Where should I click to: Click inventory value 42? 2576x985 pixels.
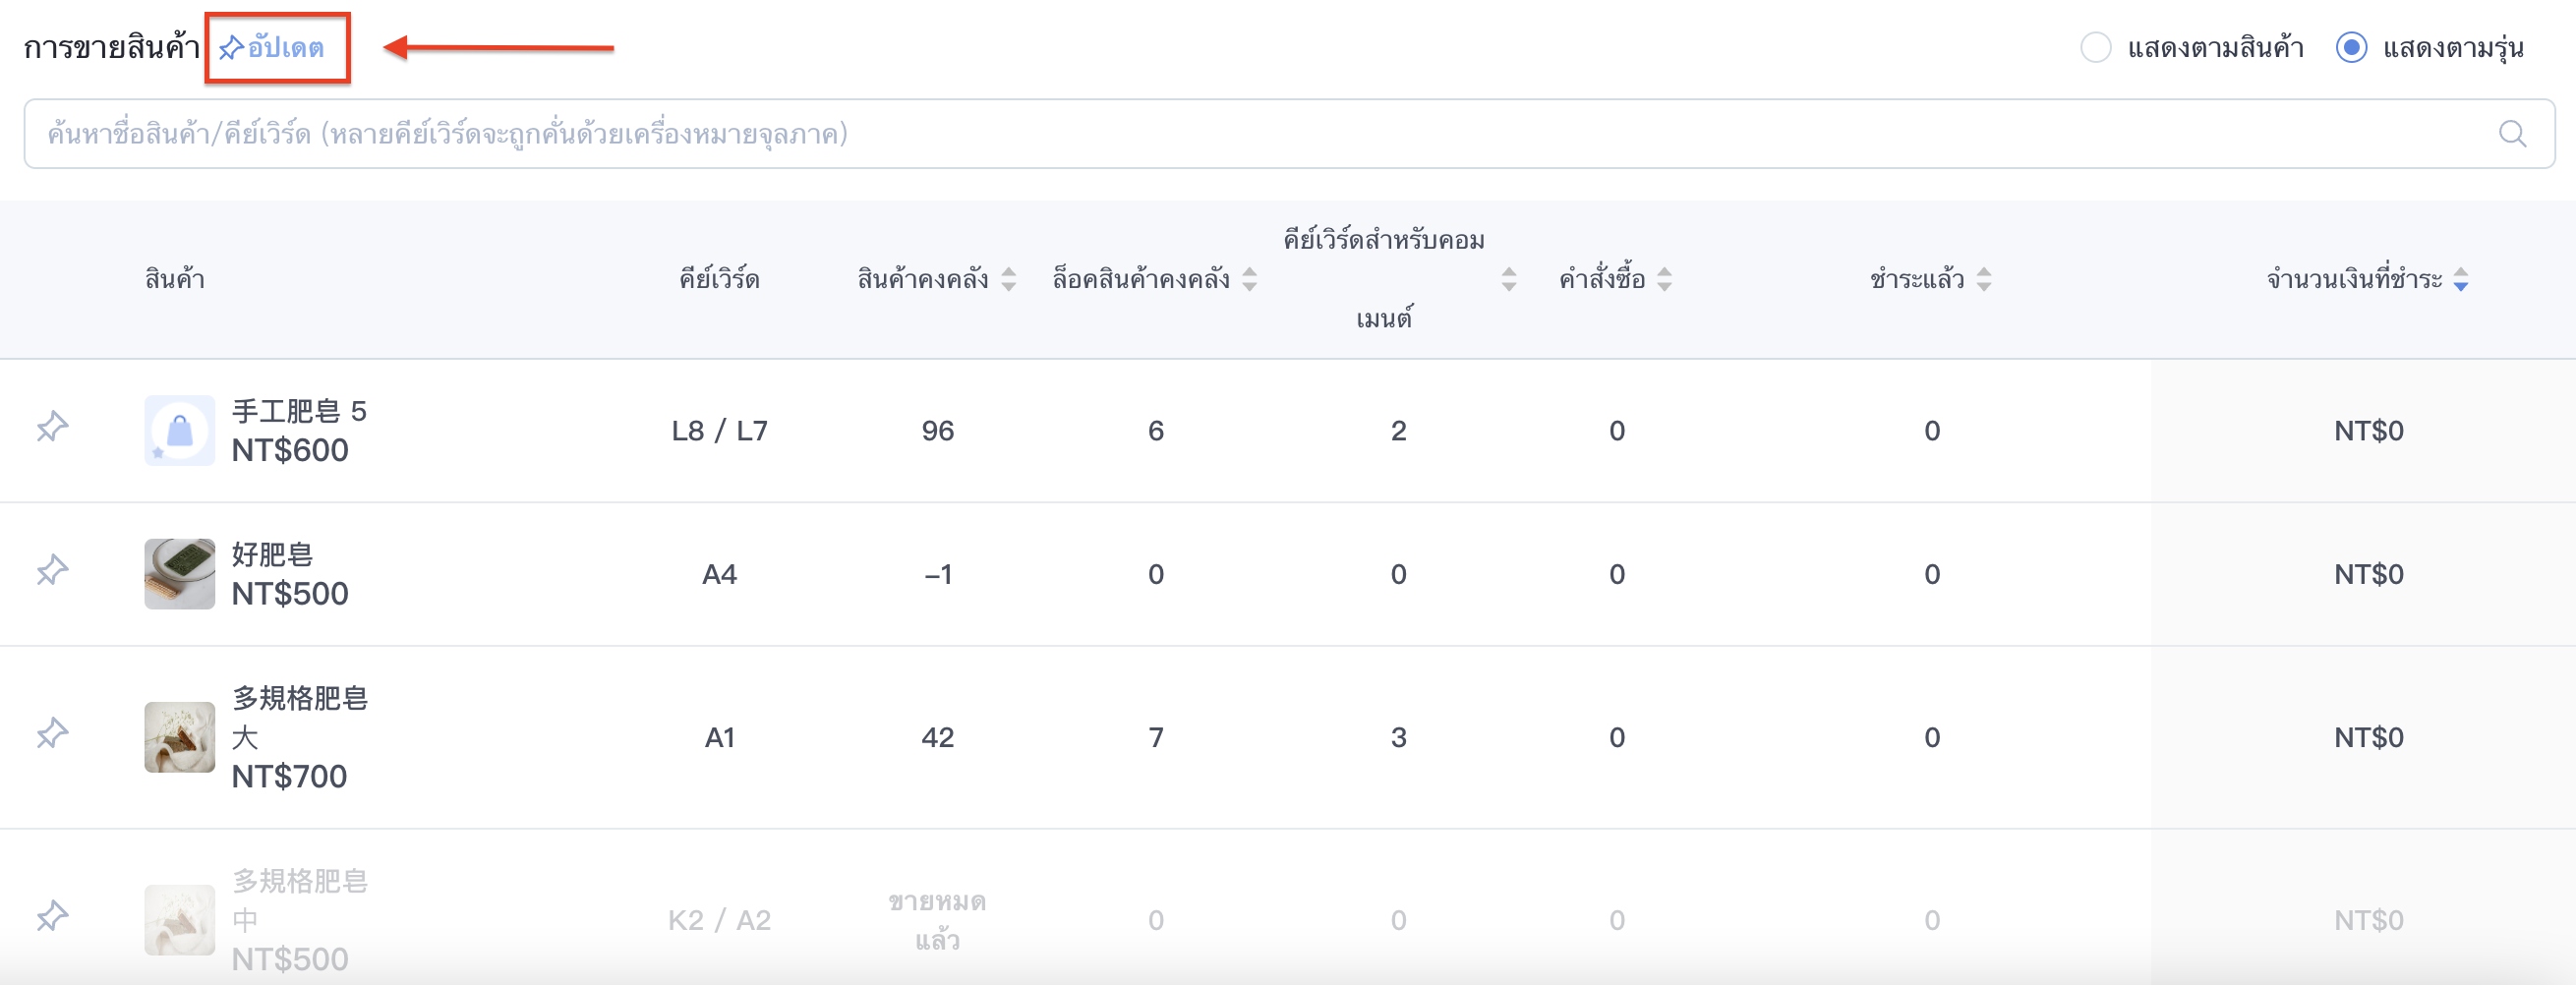click(x=937, y=738)
